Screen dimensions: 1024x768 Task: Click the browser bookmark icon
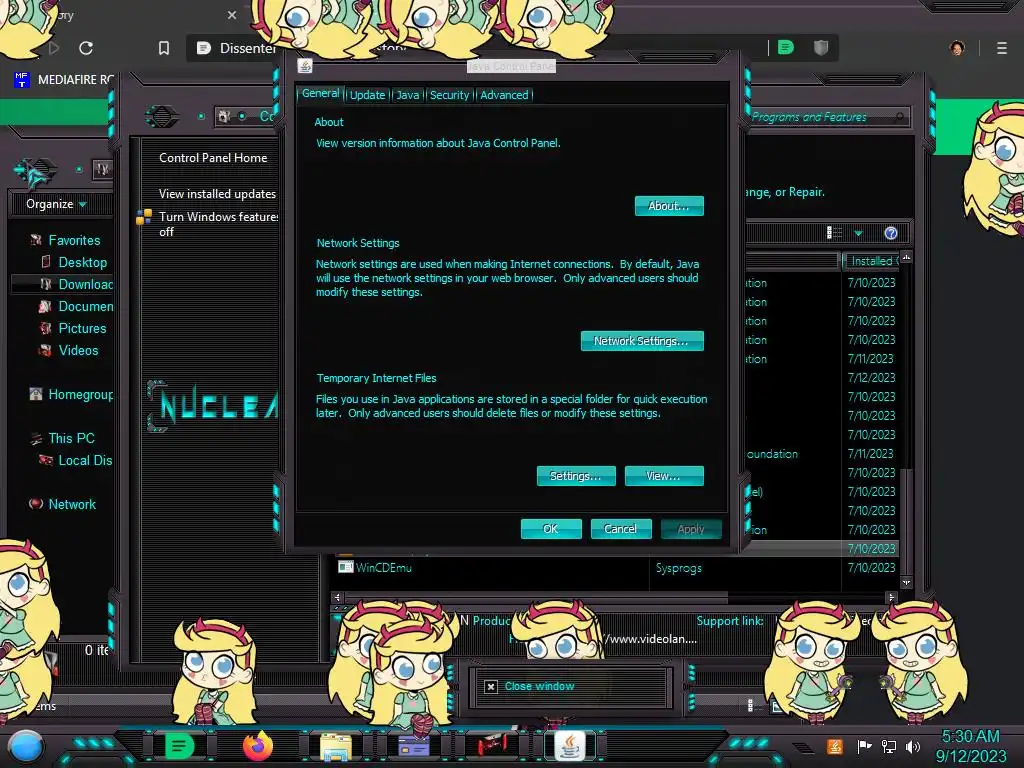pyautogui.click(x=164, y=48)
